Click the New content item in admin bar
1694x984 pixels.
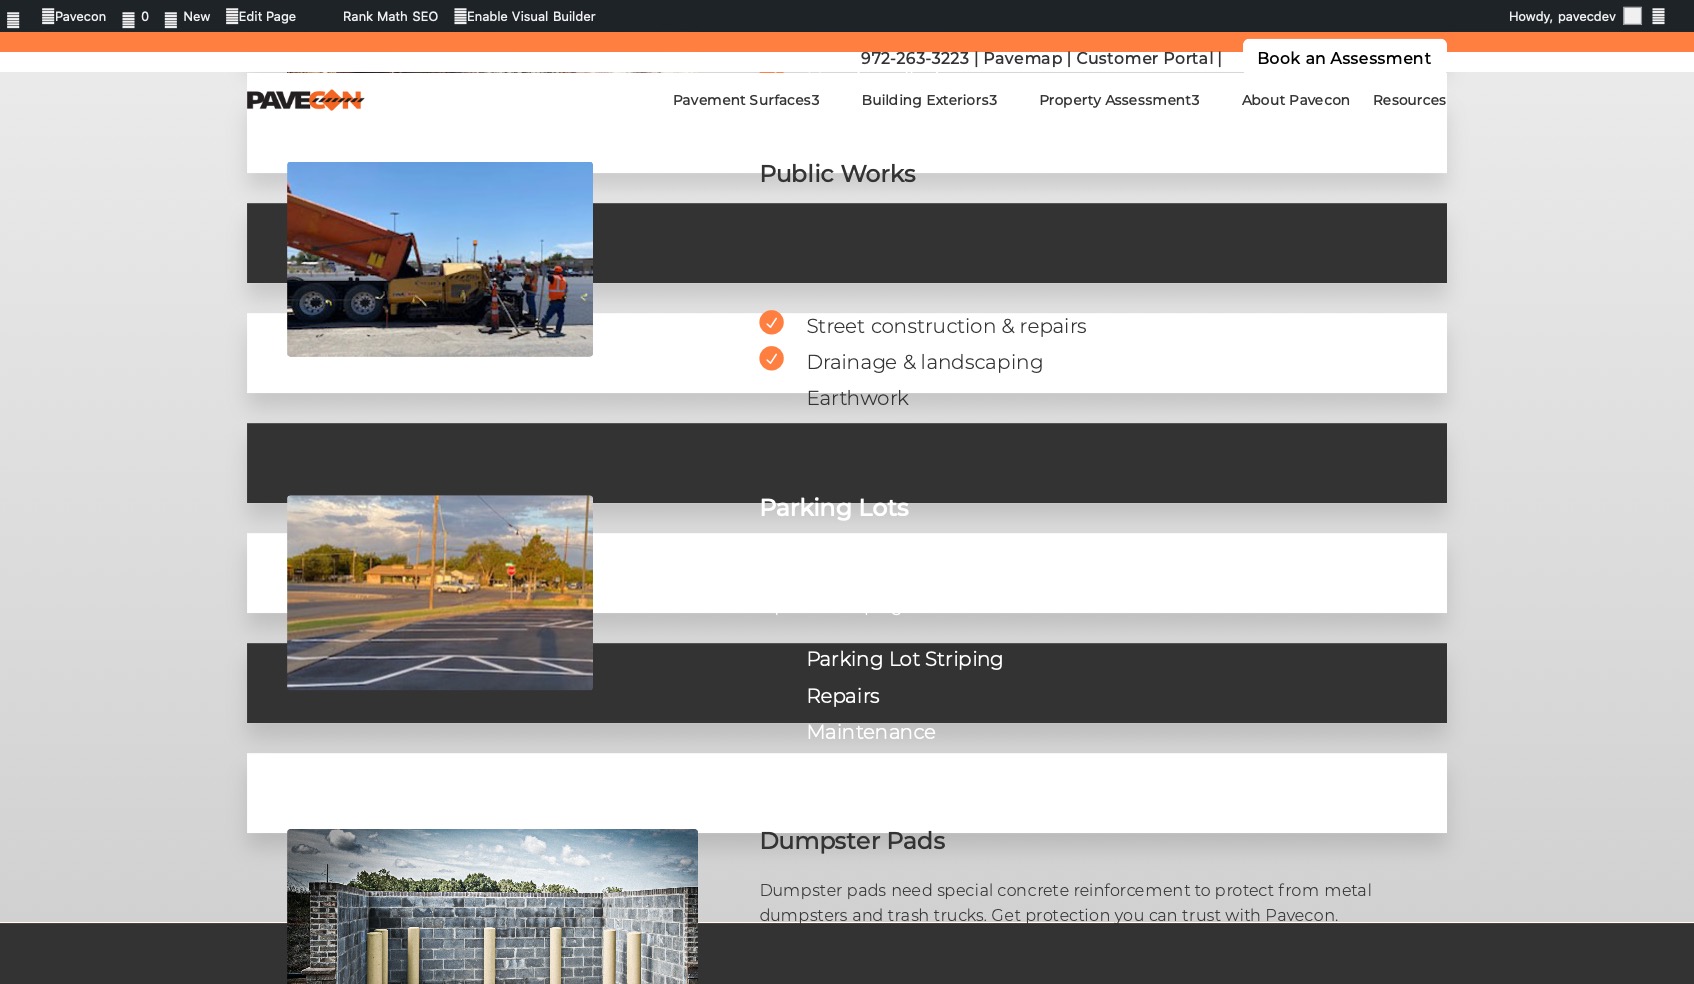point(187,17)
